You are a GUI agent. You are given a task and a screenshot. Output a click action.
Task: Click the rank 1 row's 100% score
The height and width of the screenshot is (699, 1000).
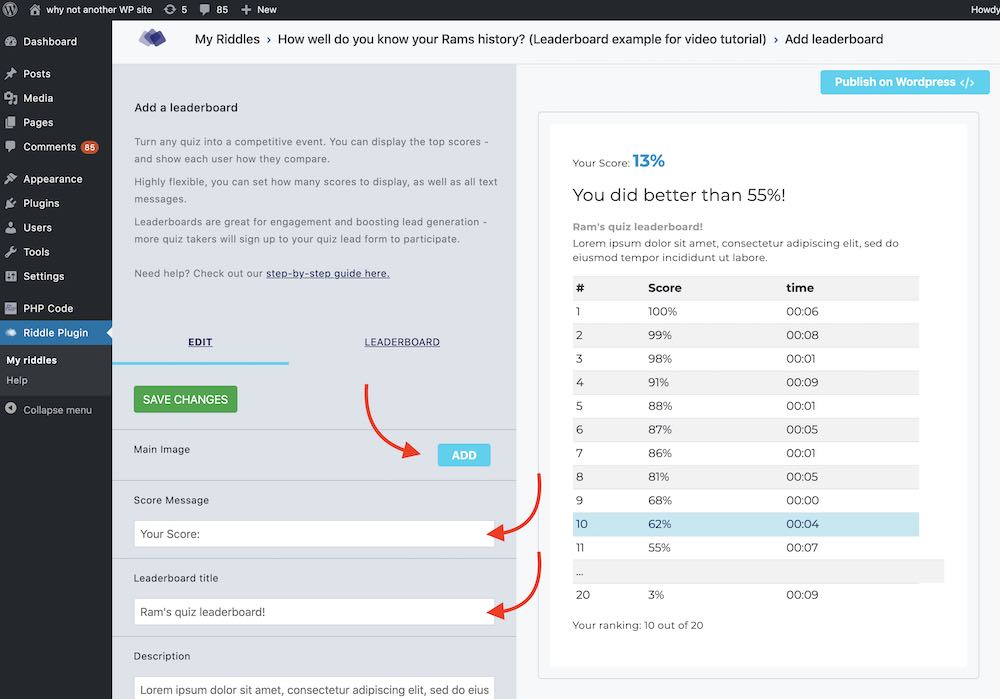pos(663,311)
